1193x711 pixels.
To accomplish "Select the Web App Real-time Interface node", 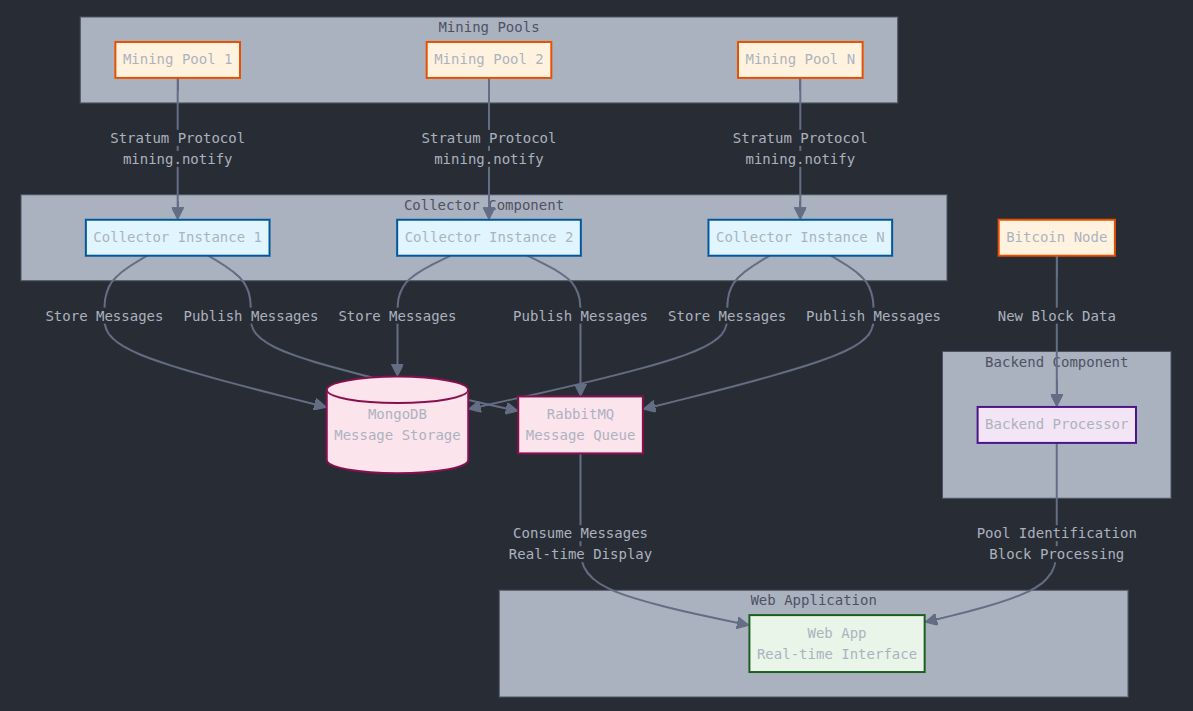I will tap(836, 644).
